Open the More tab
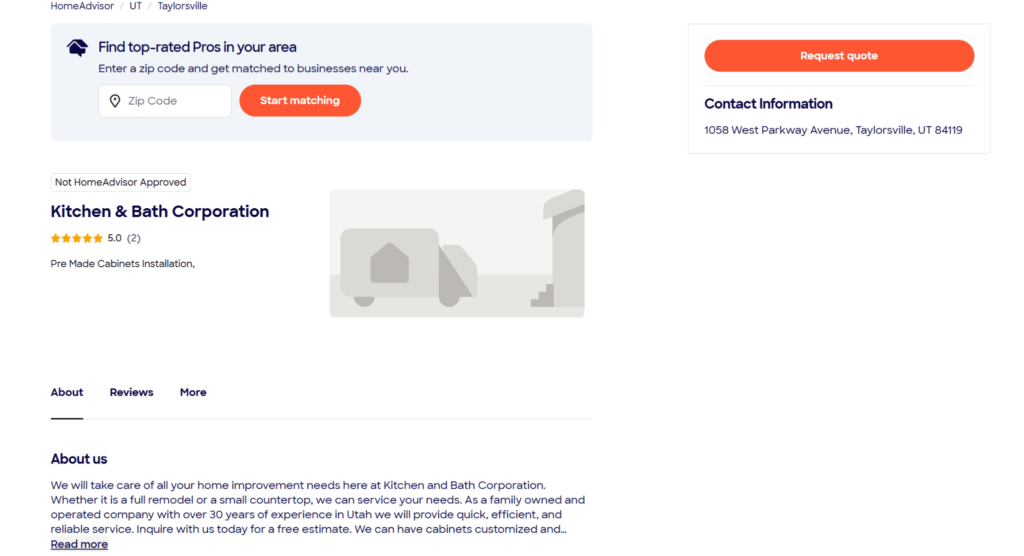The height and width of the screenshot is (556, 1024). tap(193, 392)
